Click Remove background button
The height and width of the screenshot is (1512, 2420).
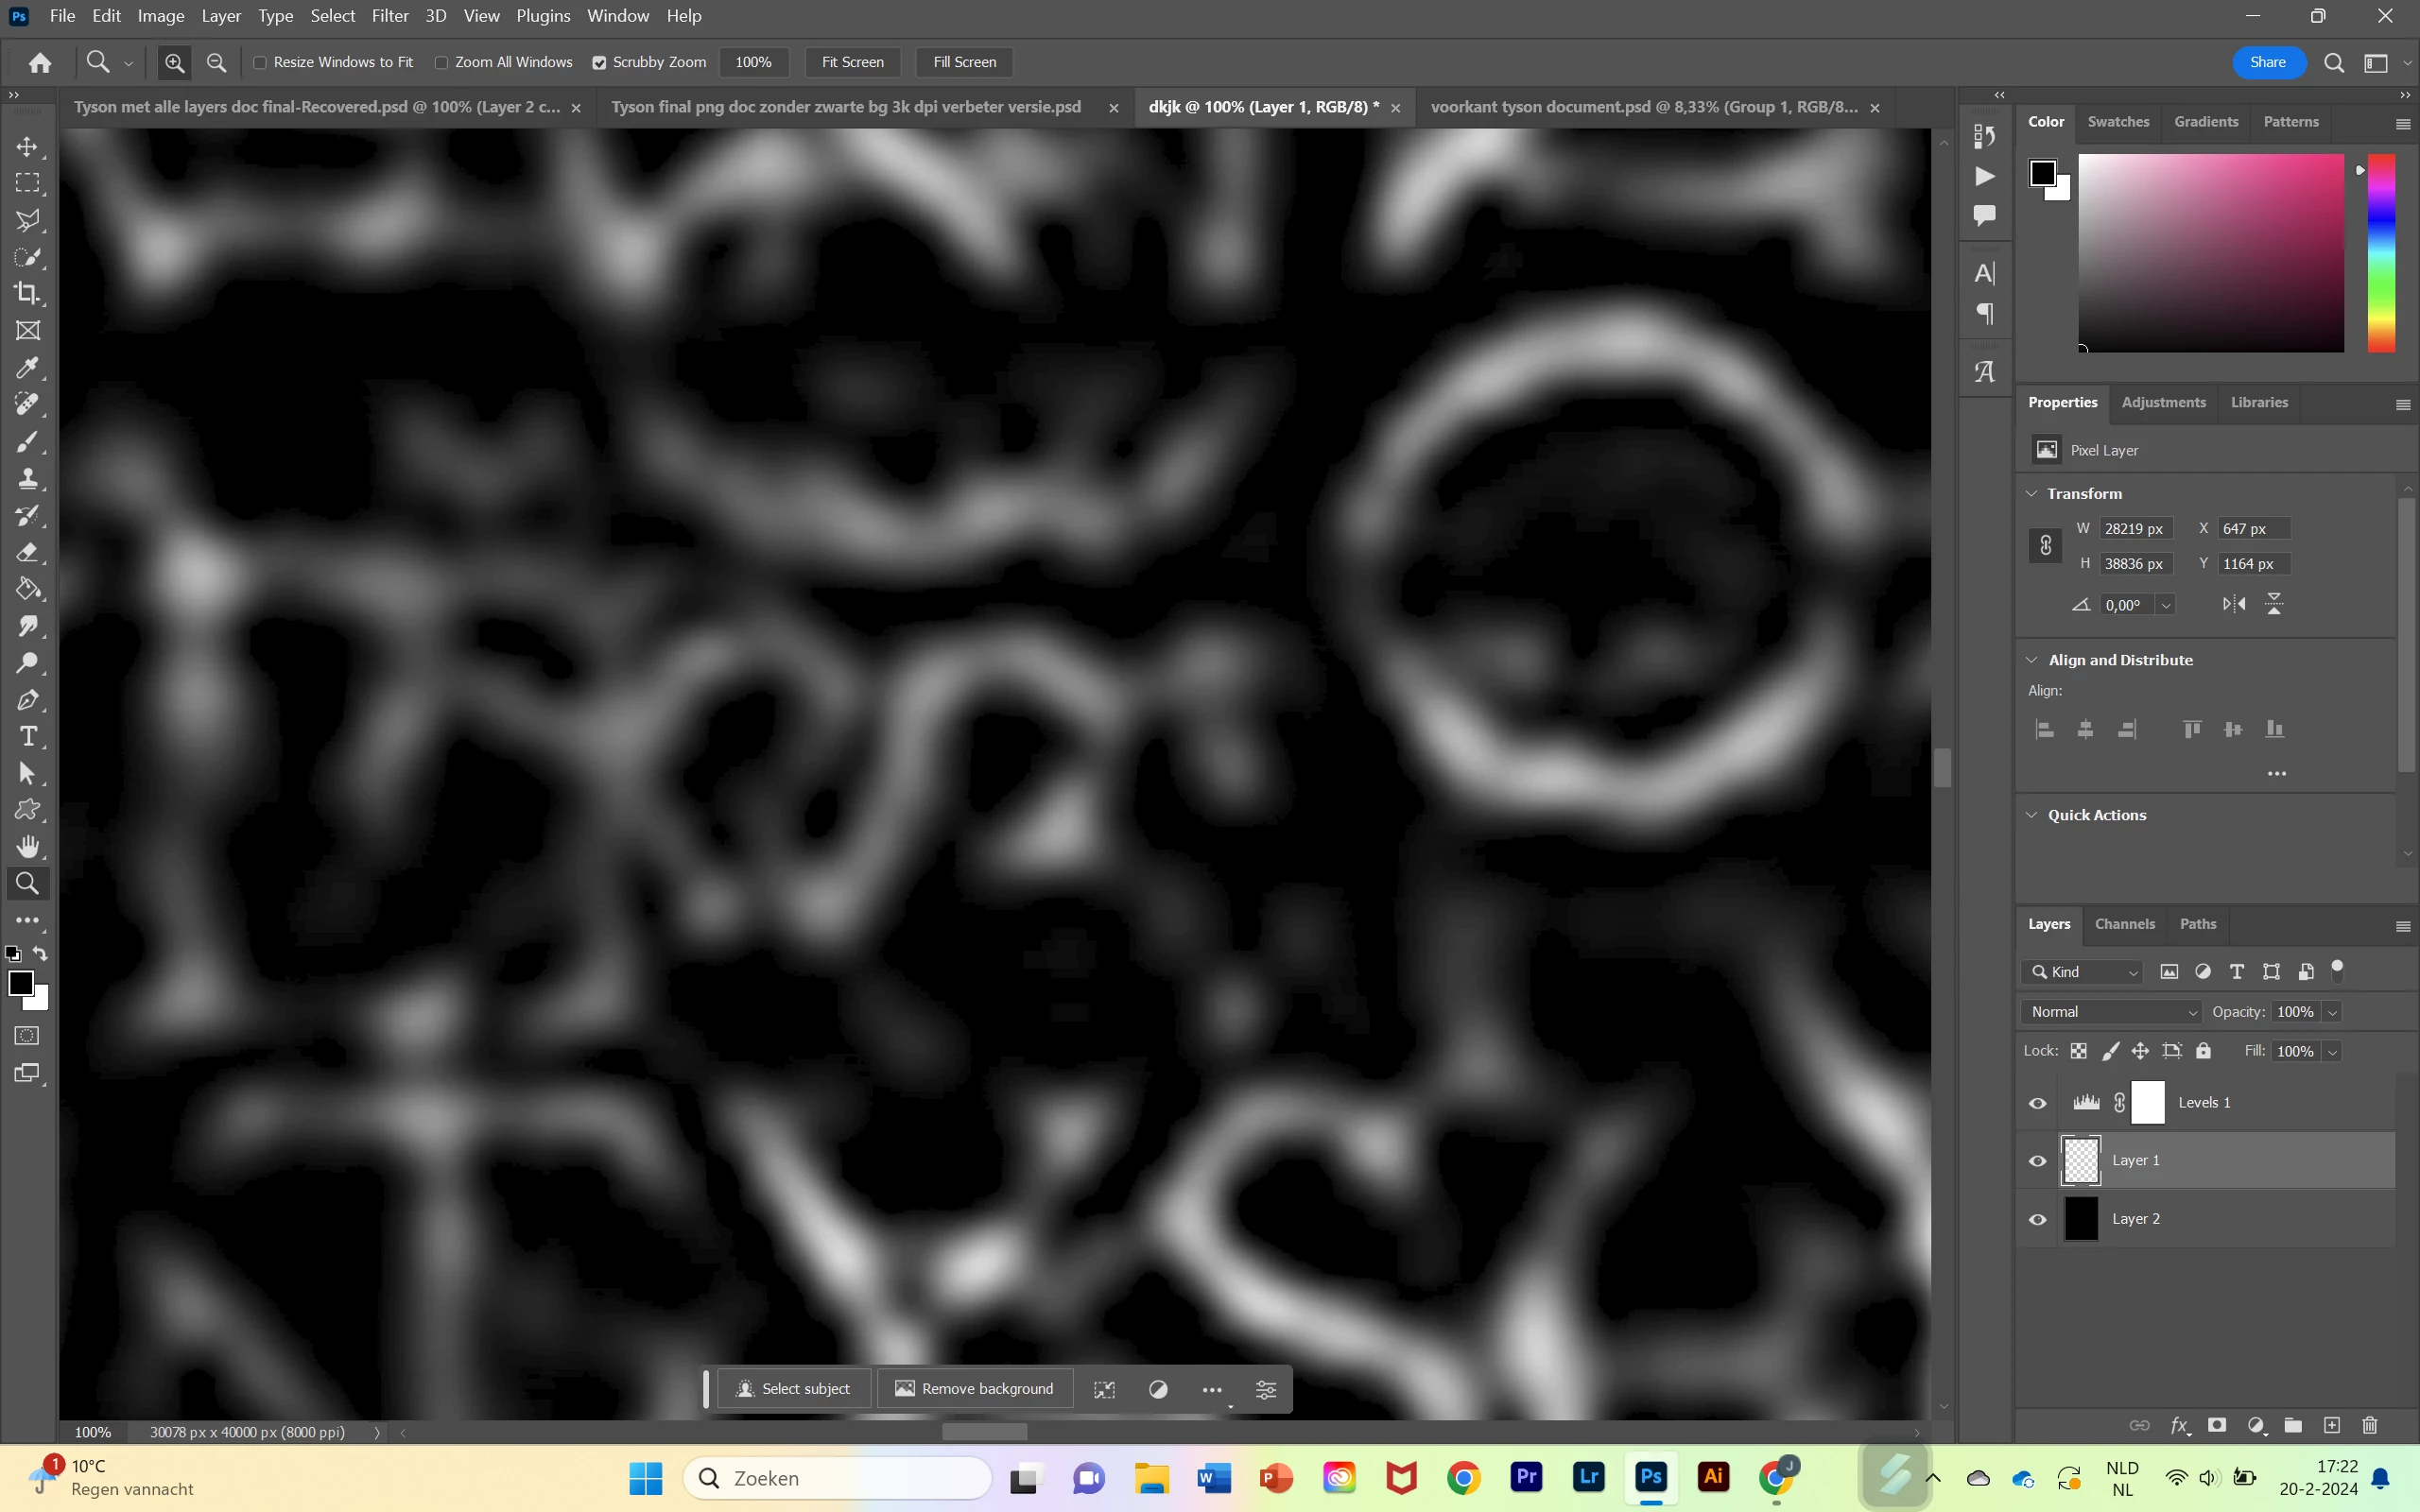[x=974, y=1389]
